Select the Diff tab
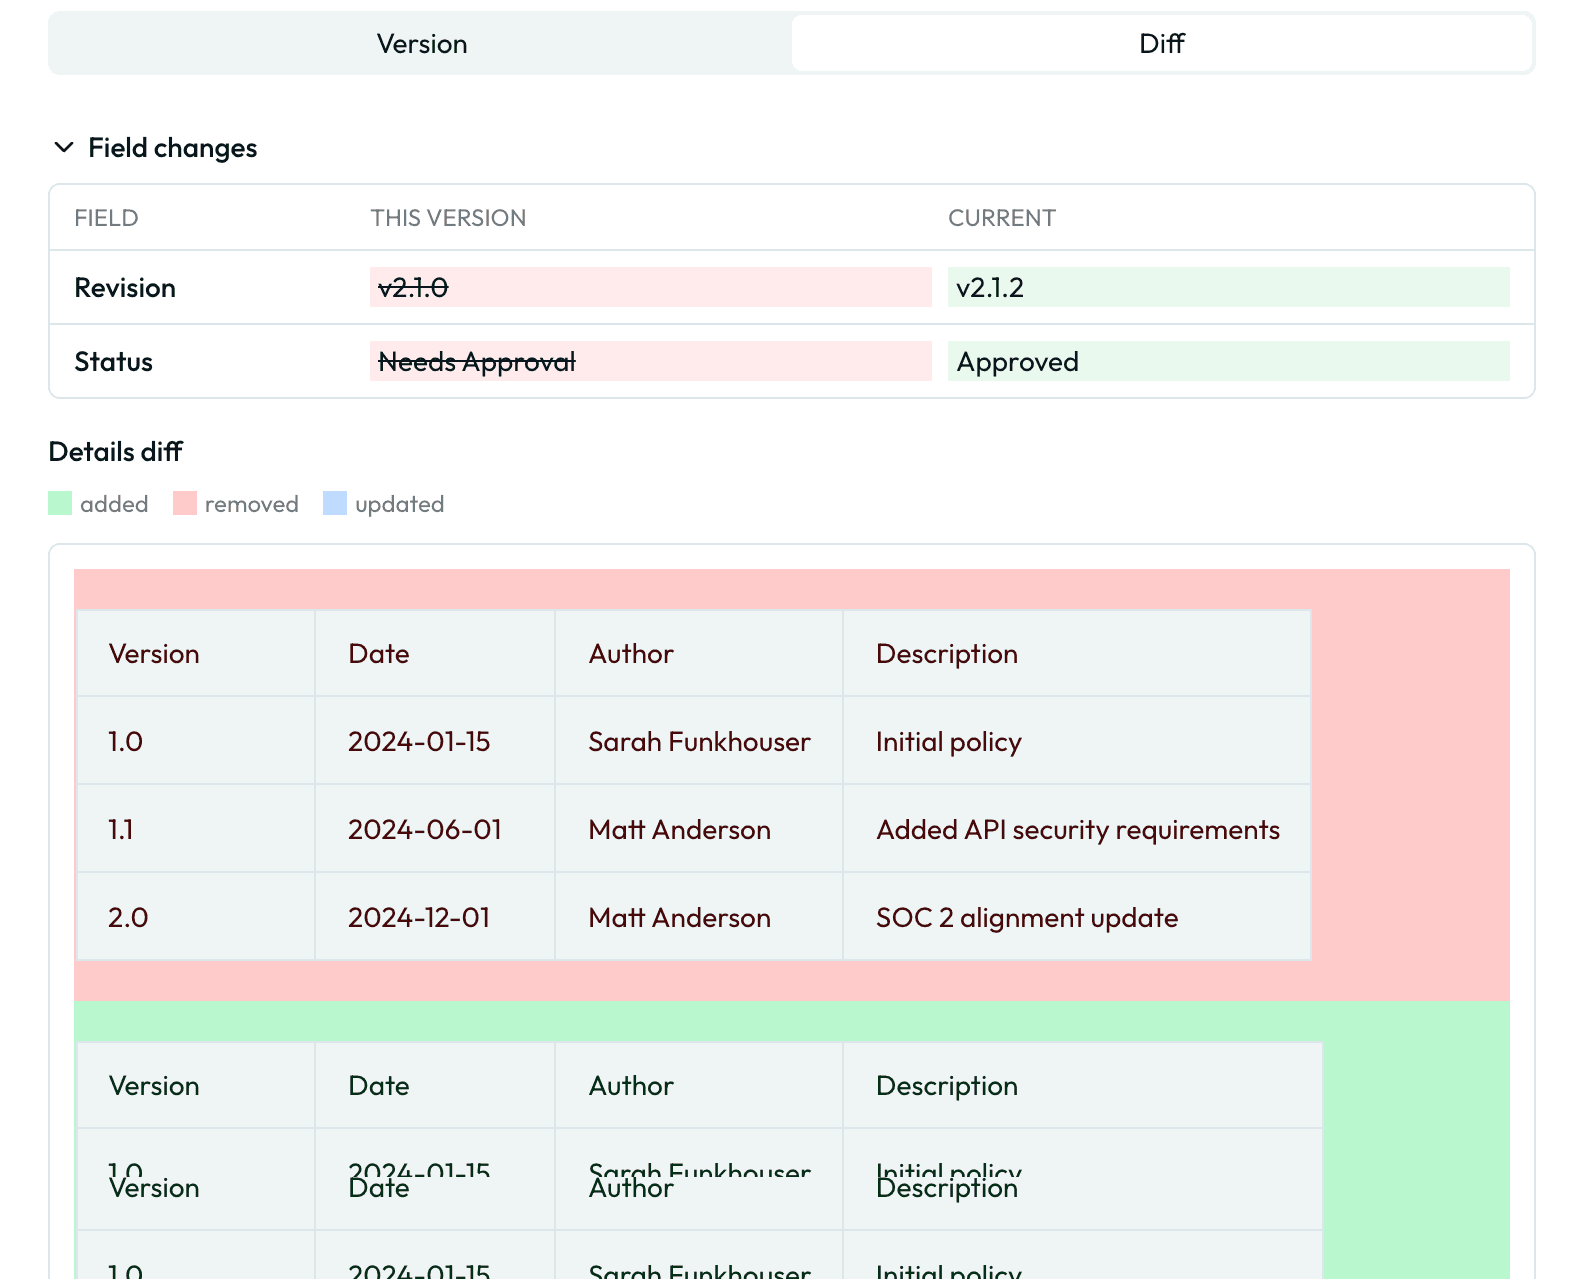This screenshot has height=1279, width=1571. pos(1161,44)
